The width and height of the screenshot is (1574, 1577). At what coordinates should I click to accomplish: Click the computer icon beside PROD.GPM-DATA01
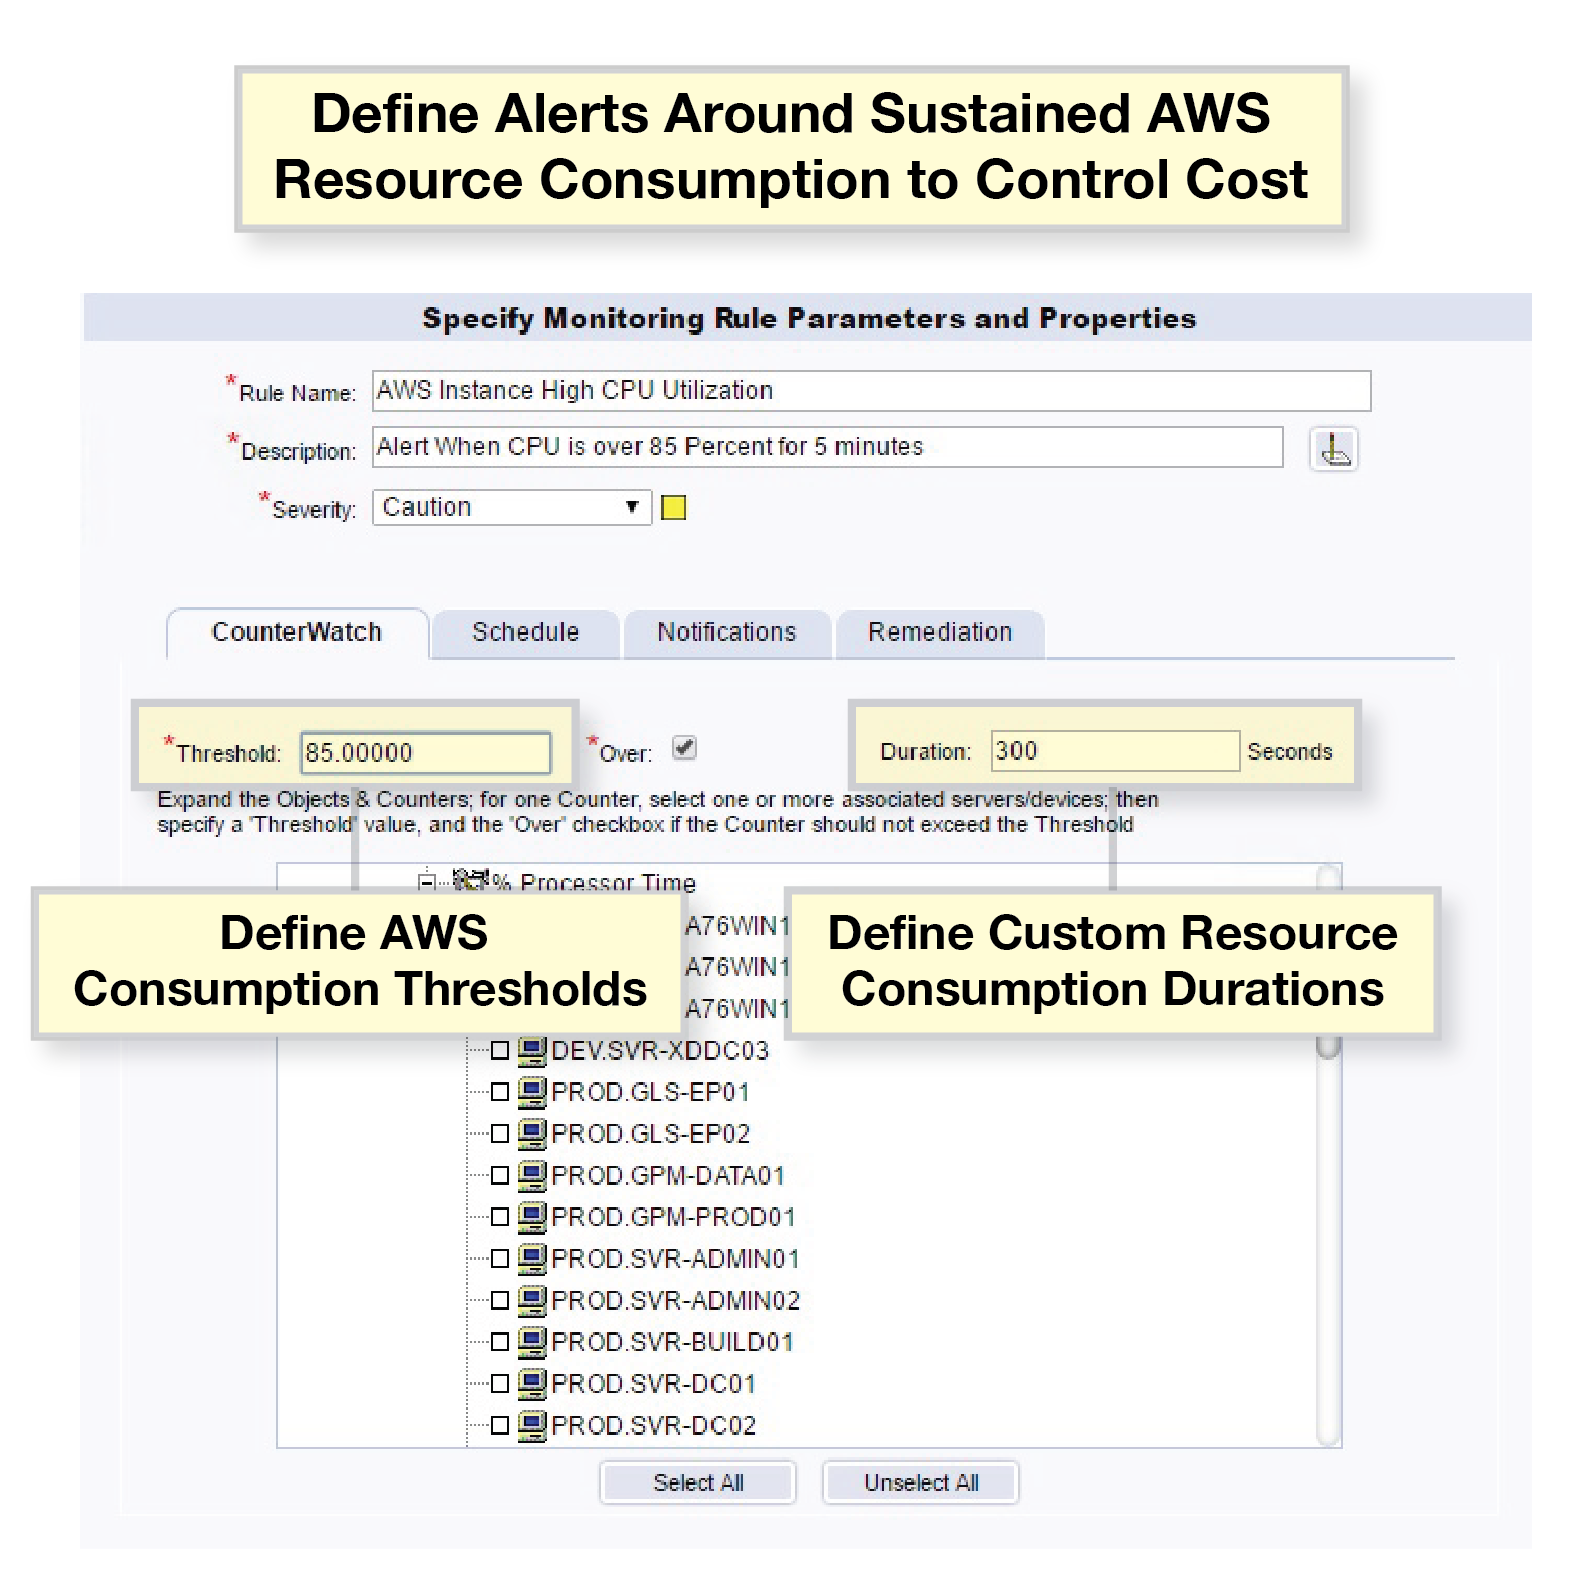532,1175
